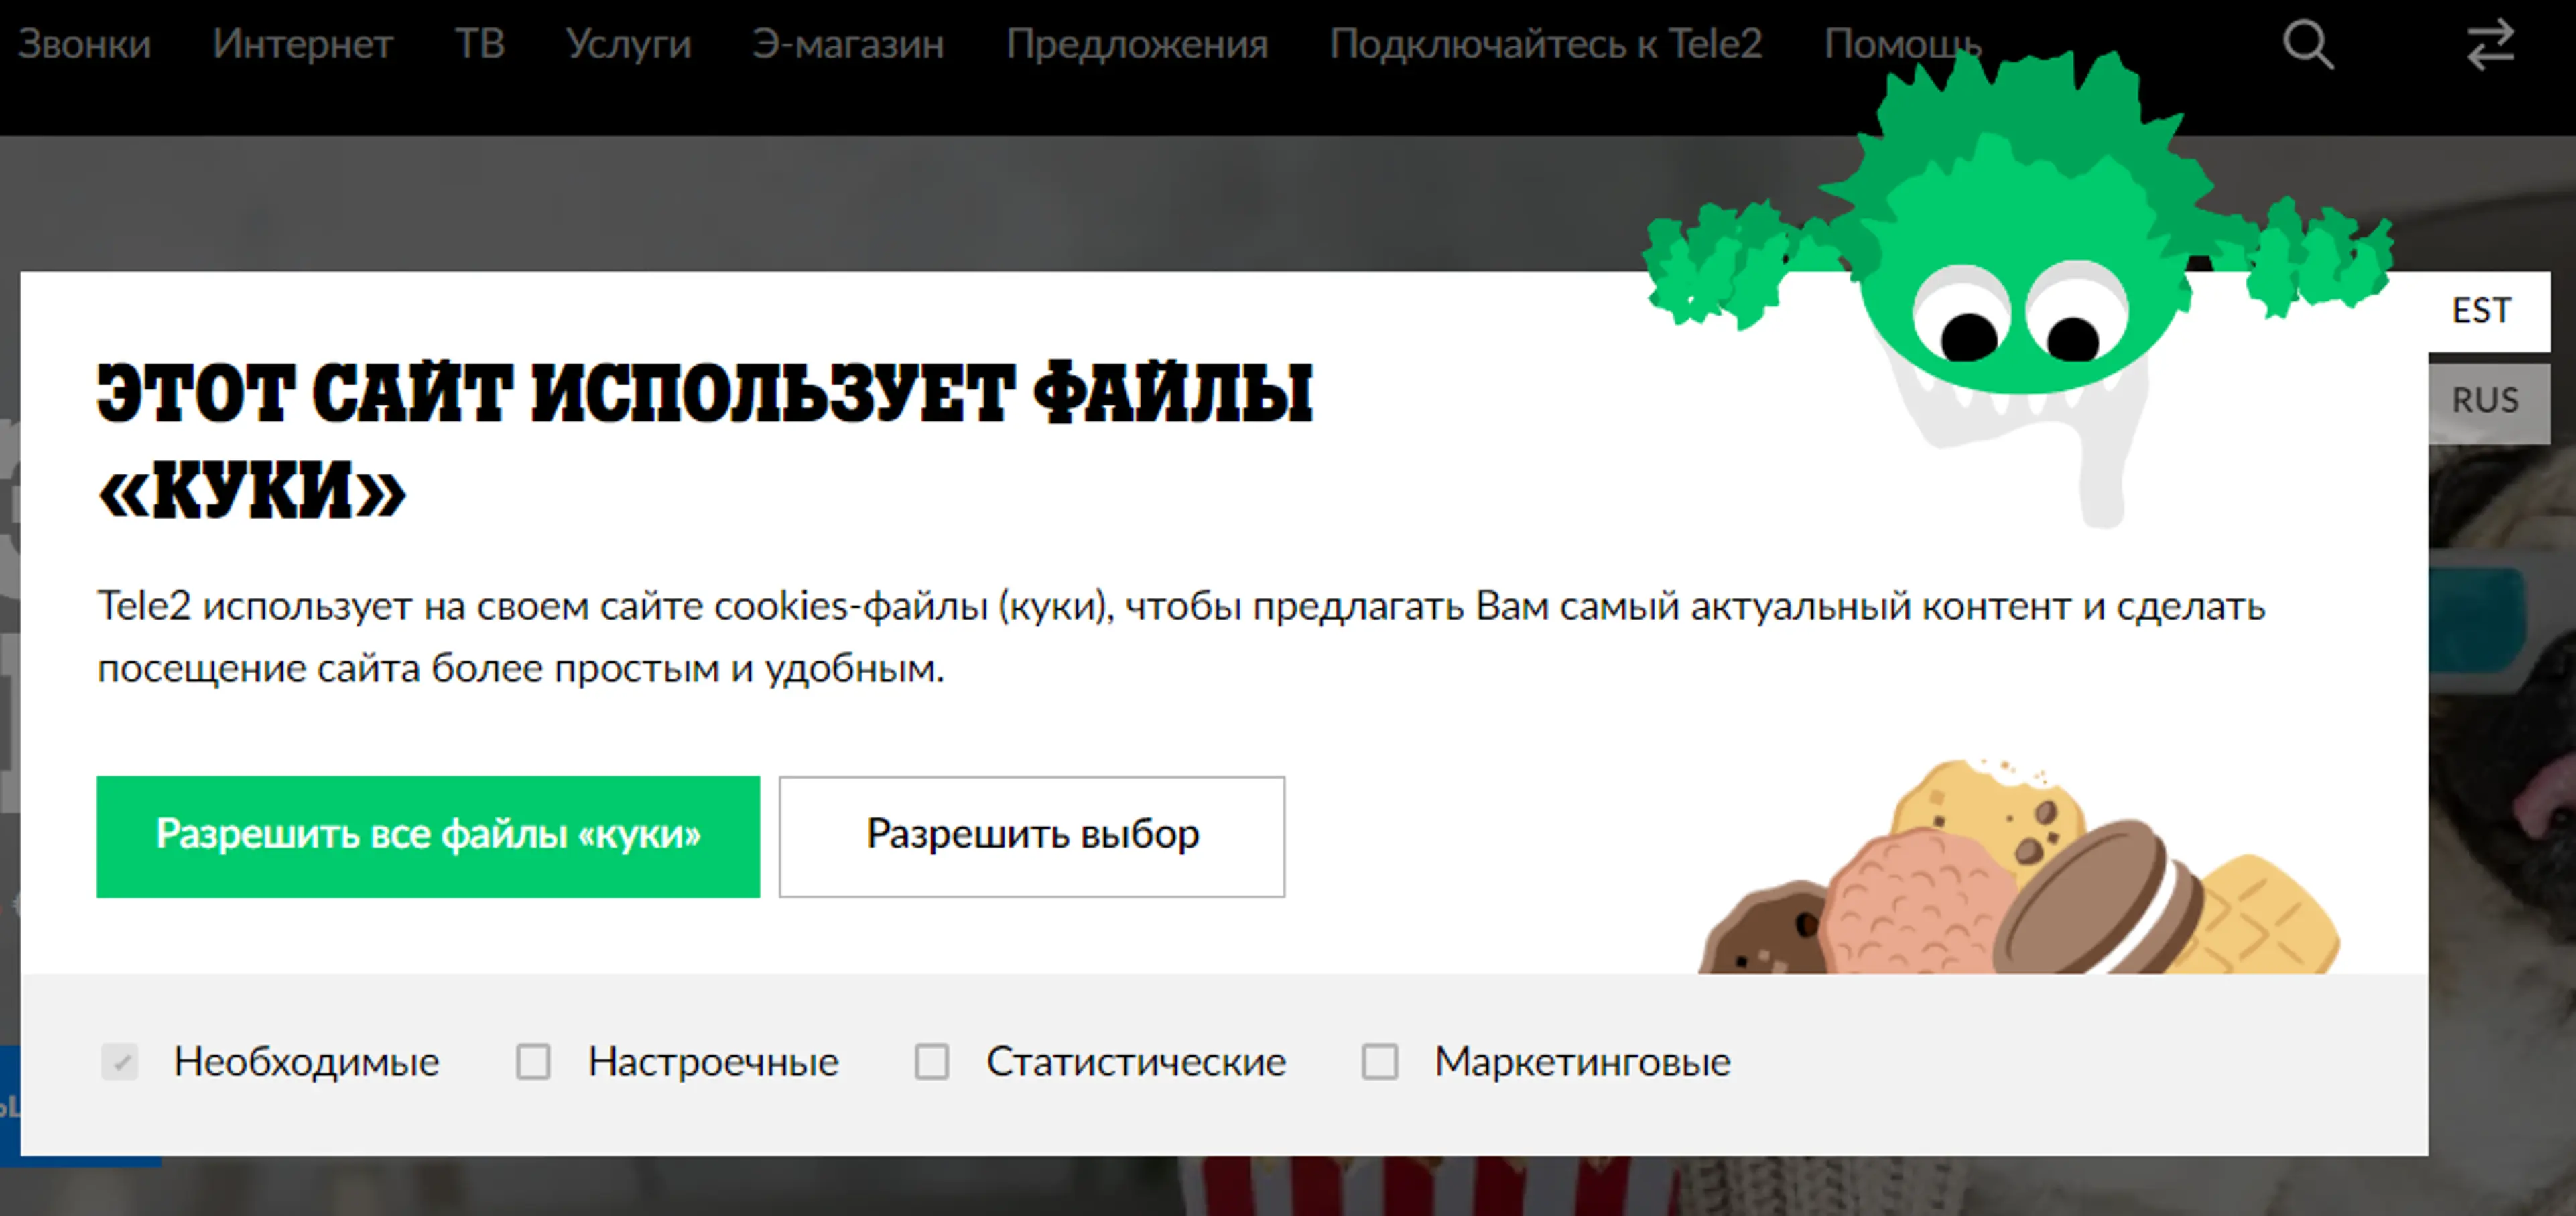Open the Интернет menu
The height and width of the screenshot is (1216, 2576).
click(x=303, y=44)
